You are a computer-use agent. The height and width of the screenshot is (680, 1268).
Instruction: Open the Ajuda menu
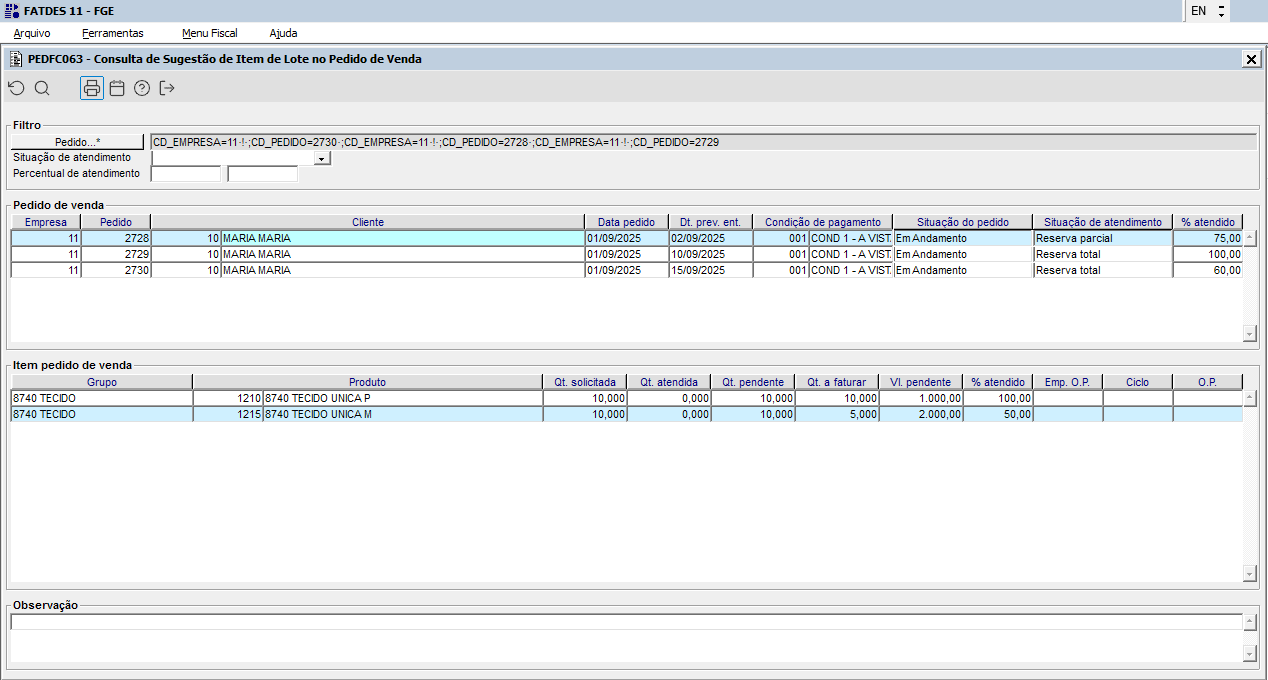click(x=283, y=33)
